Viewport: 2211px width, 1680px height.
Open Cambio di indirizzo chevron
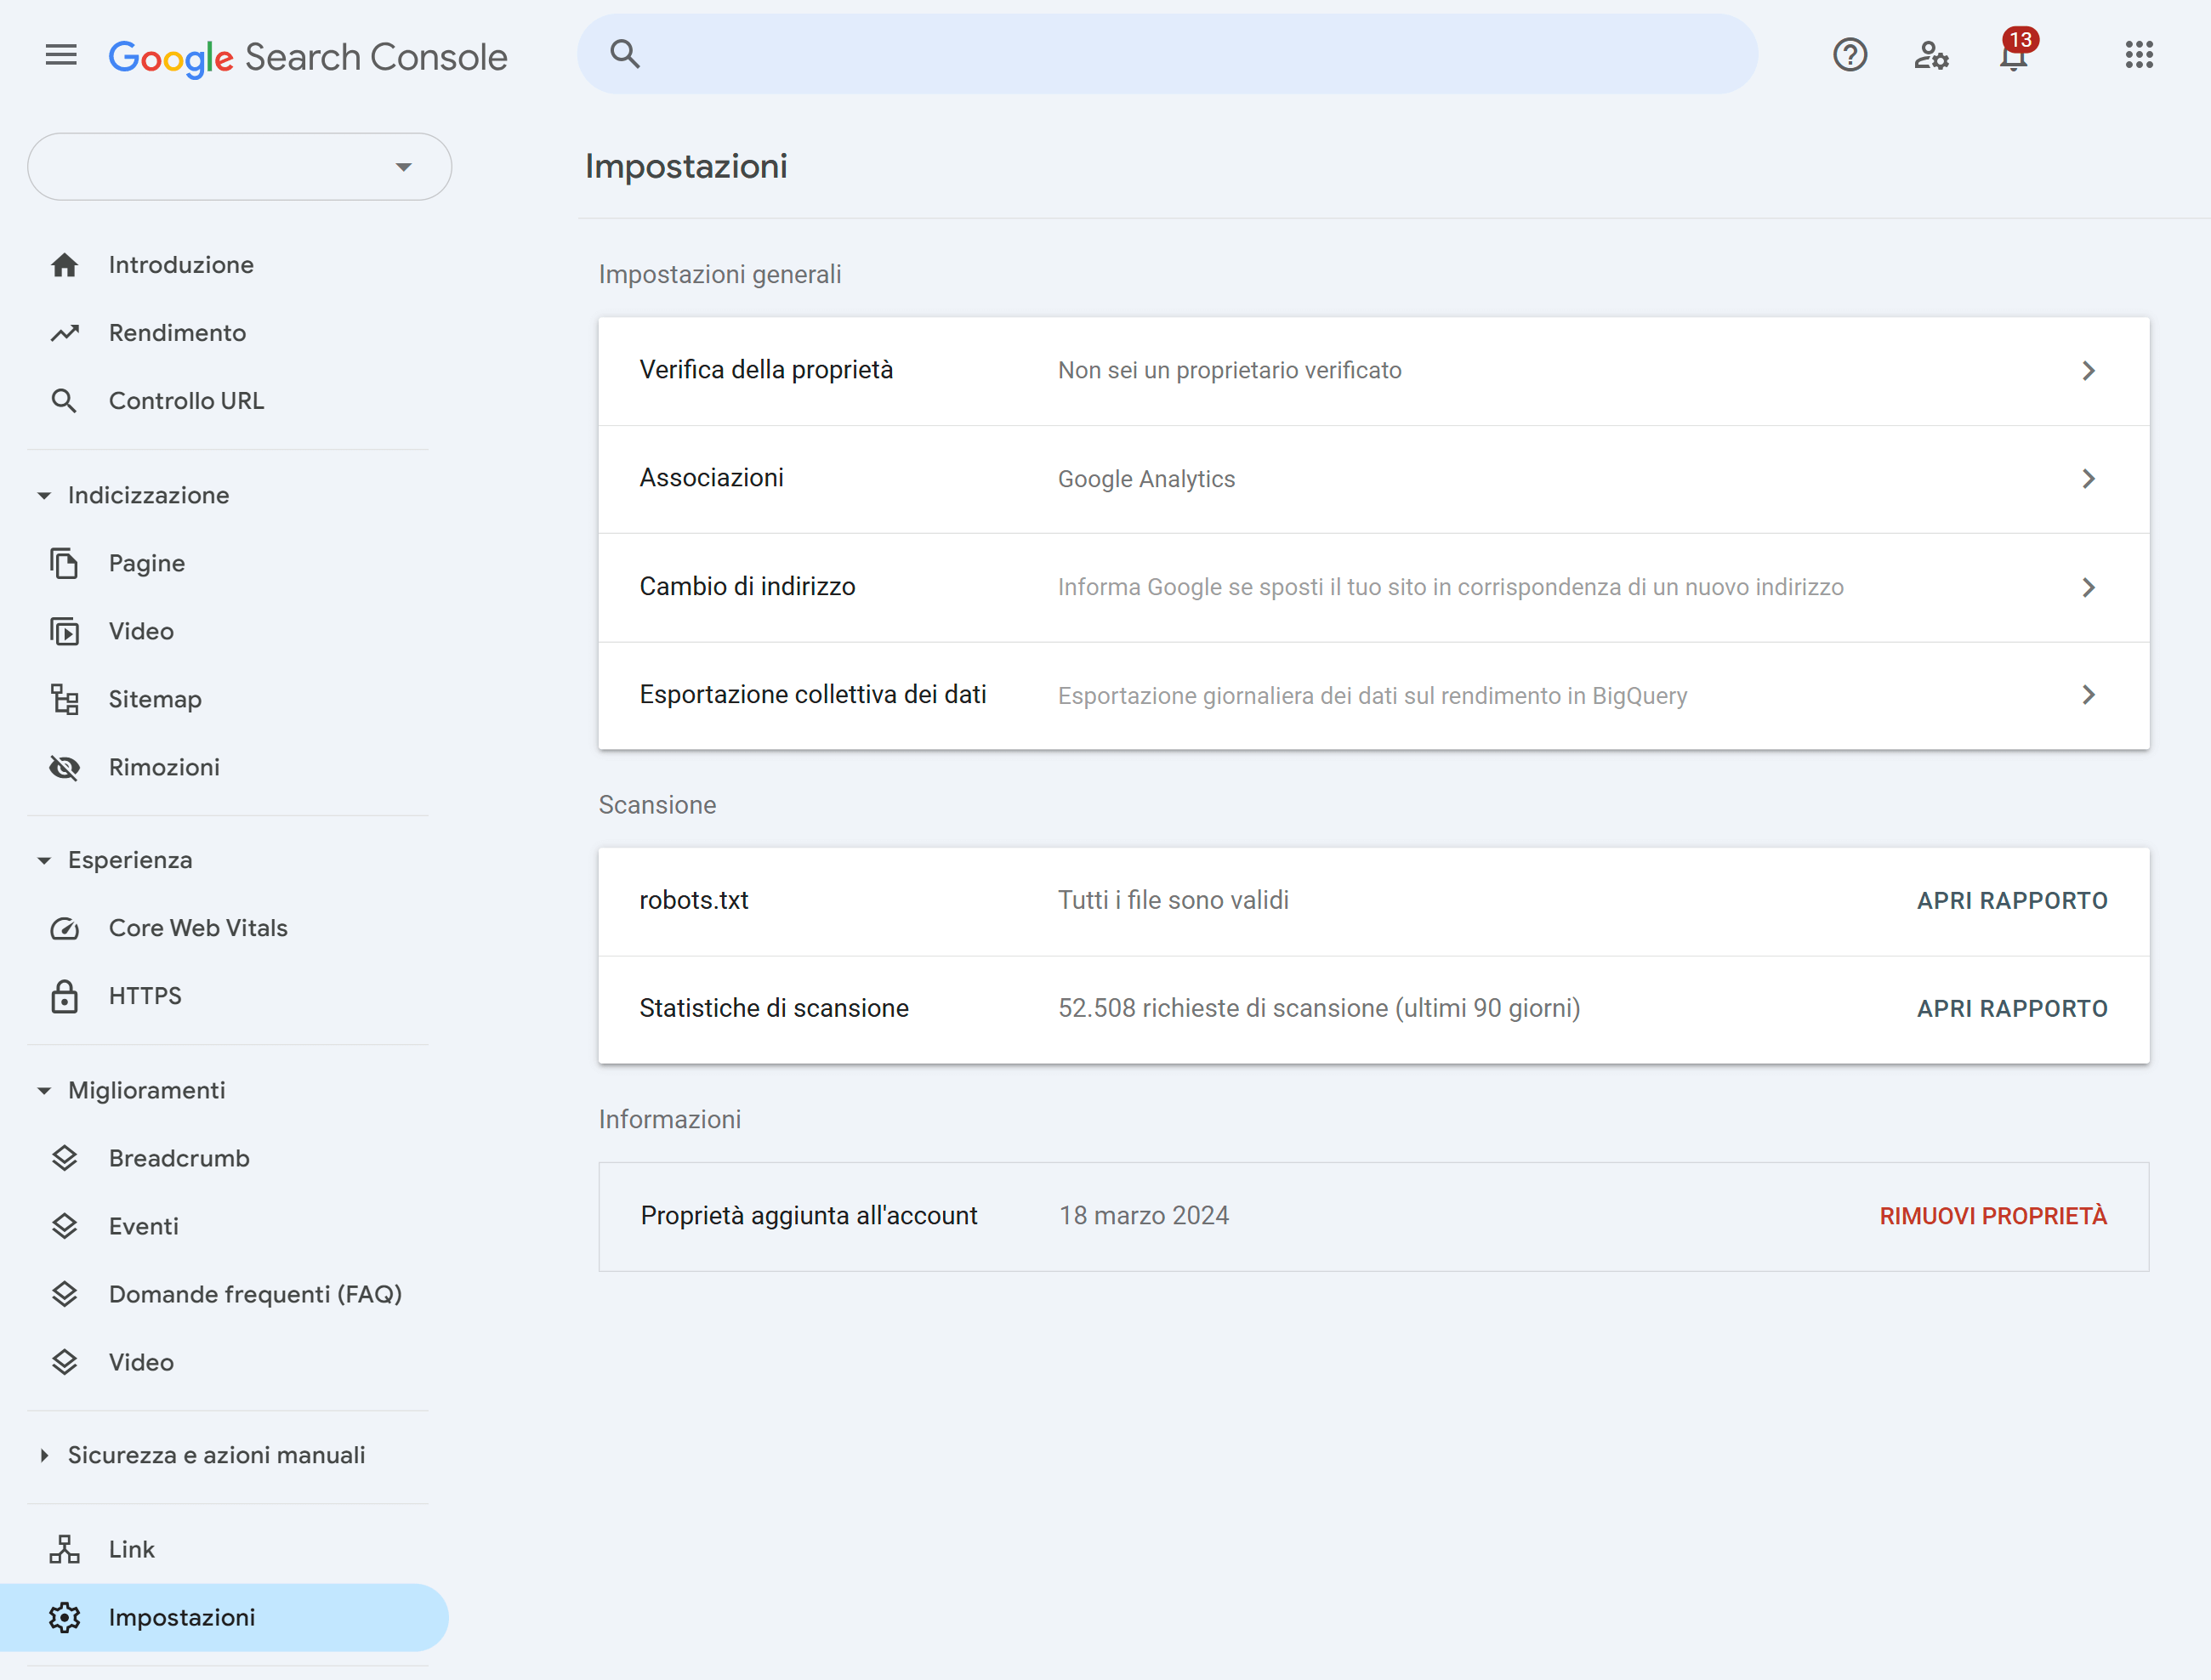tap(2089, 587)
